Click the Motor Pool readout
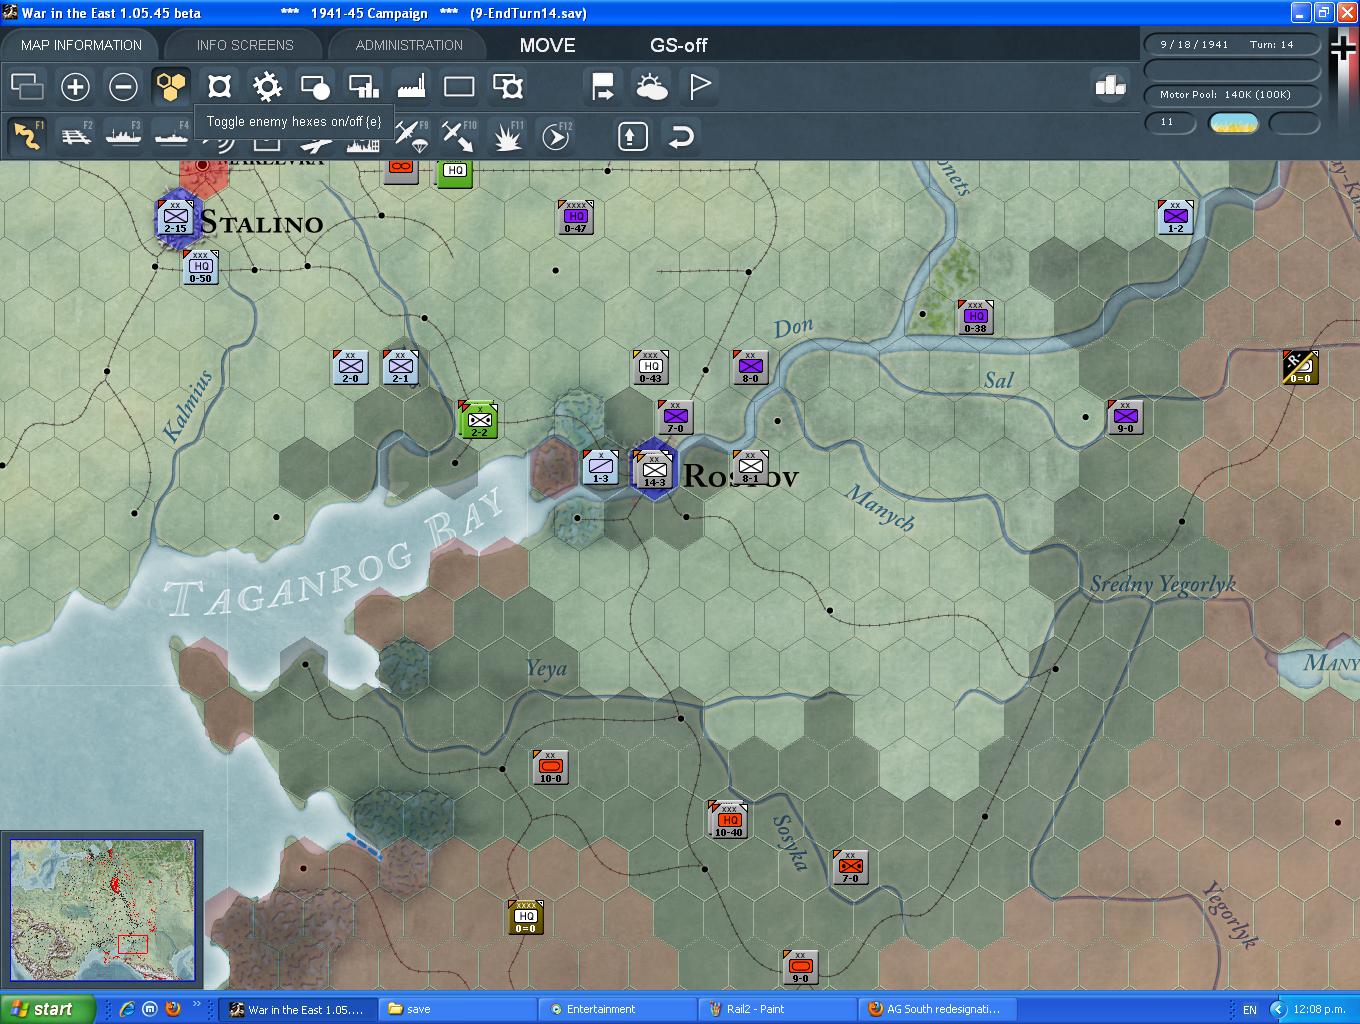 (x=1231, y=95)
